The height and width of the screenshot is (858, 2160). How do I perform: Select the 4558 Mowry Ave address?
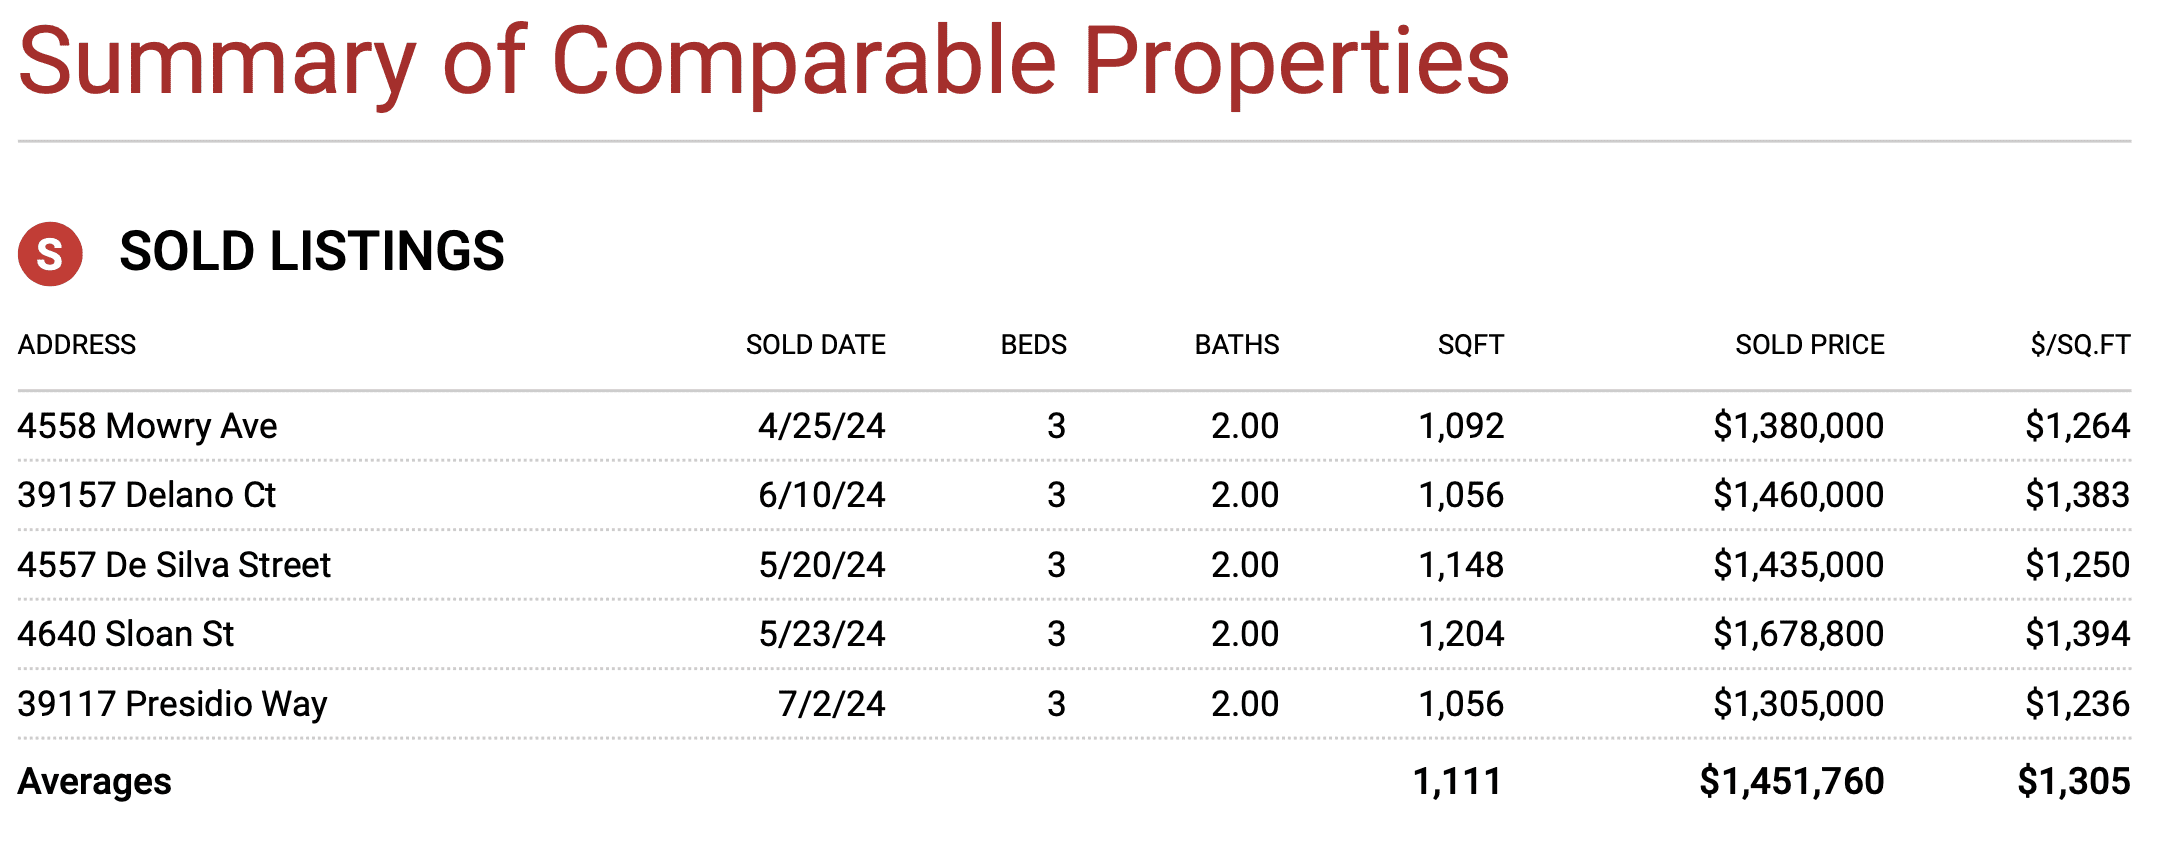147,426
